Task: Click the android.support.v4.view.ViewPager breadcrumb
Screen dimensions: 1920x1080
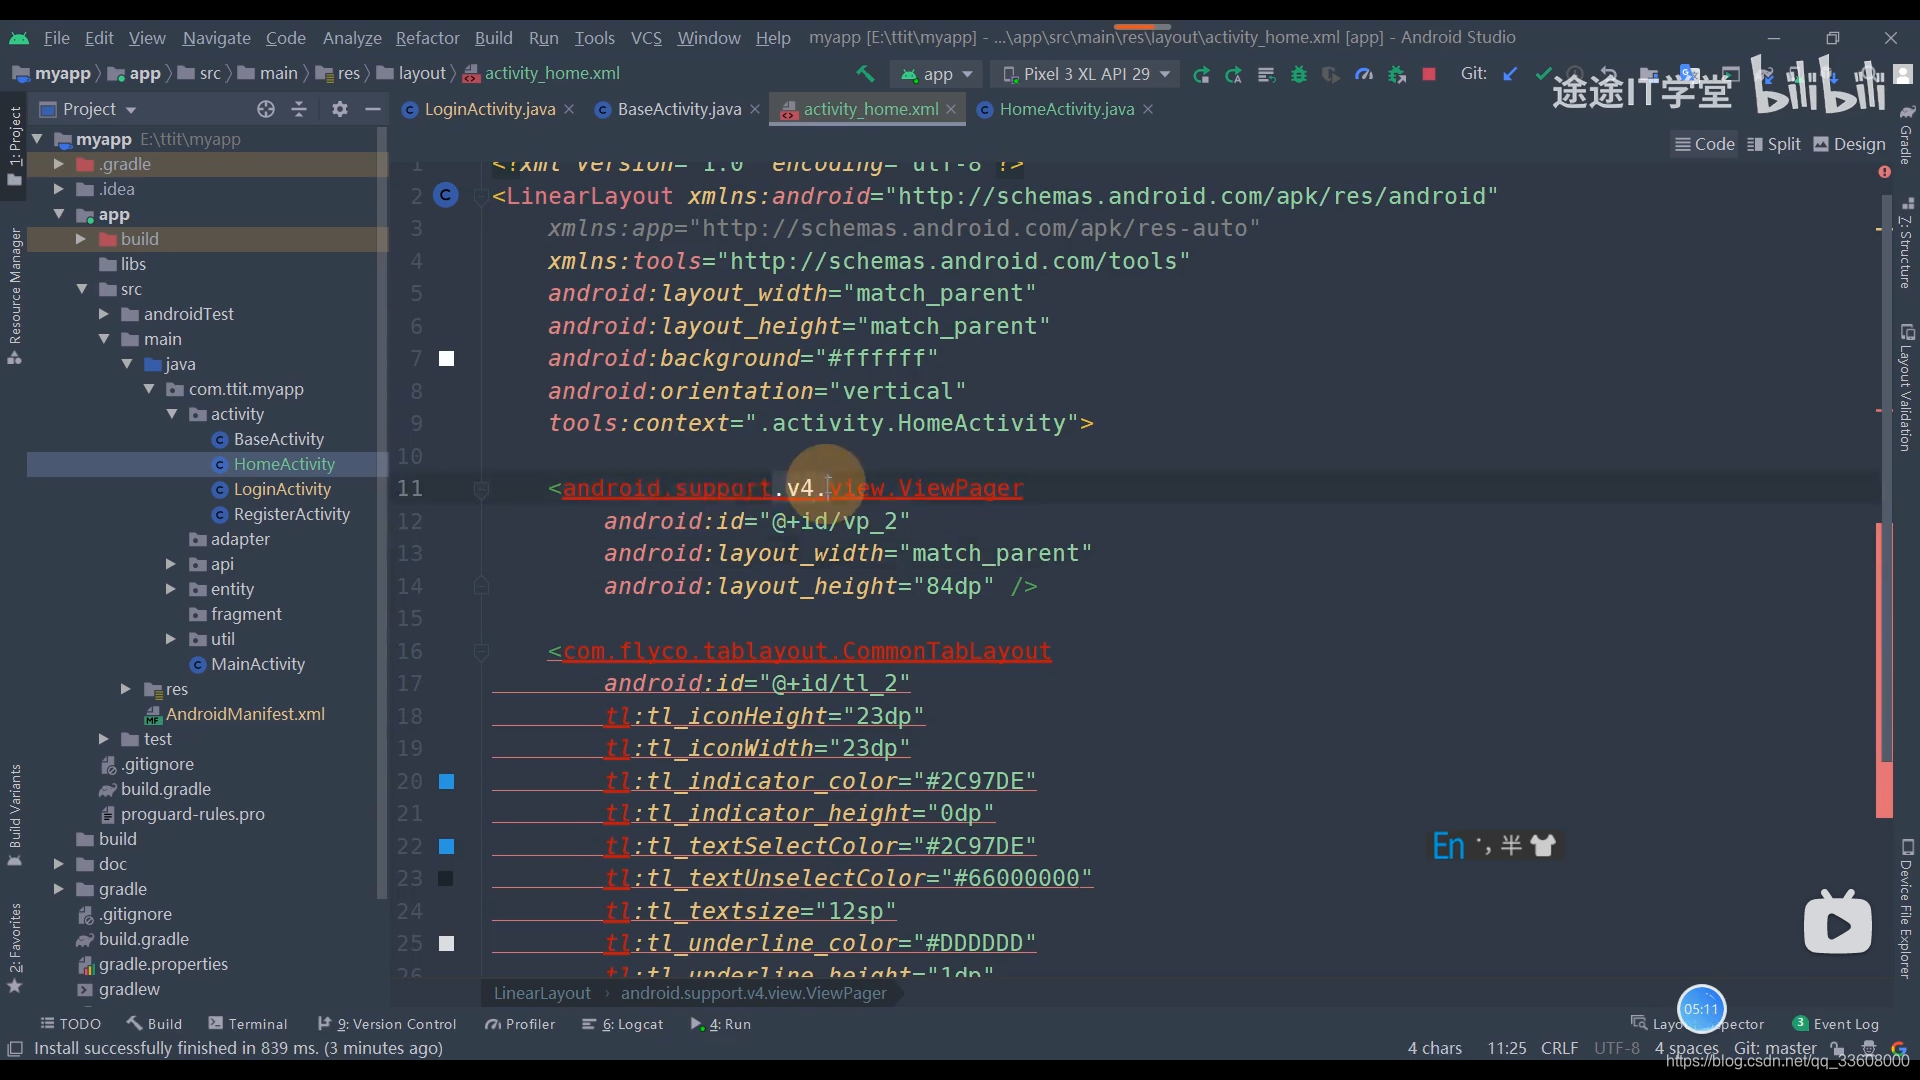Action: pos(753,993)
